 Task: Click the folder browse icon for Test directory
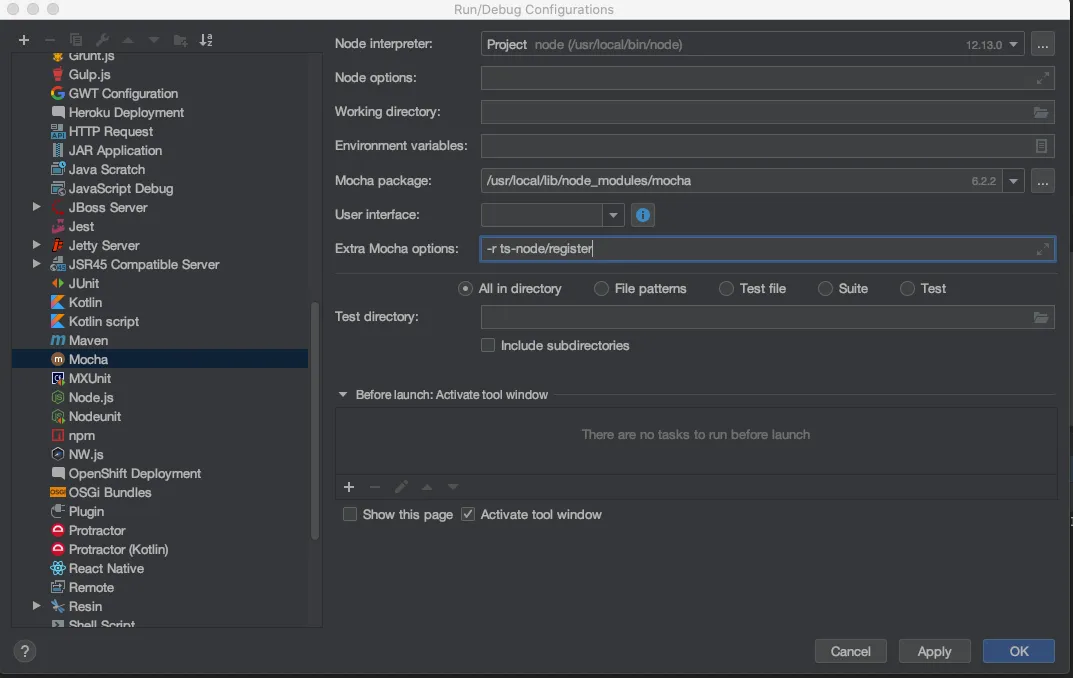[1041, 317]
